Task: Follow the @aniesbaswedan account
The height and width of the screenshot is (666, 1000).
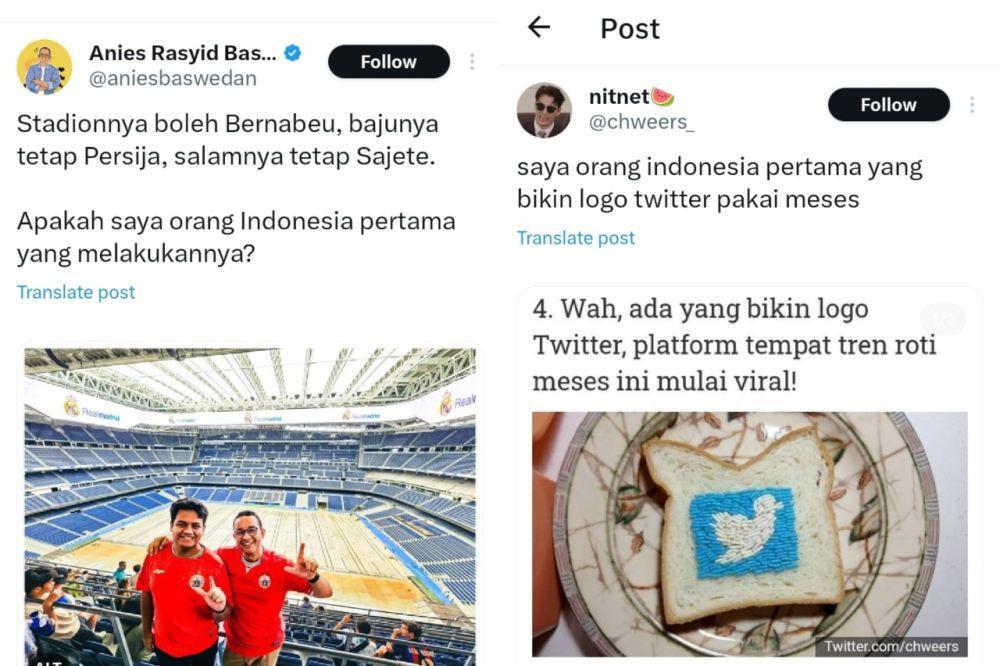Action: coord(388,62)
